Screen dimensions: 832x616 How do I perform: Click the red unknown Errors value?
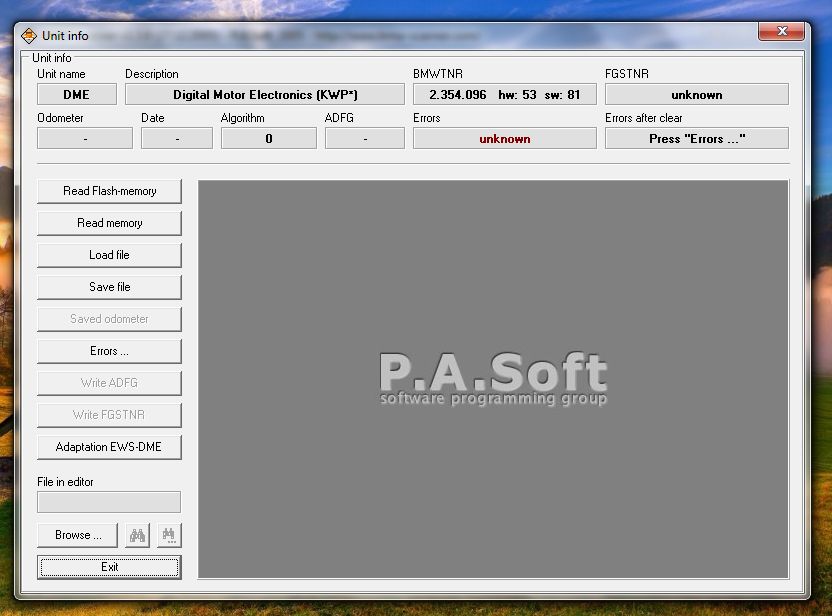[505, 138]
